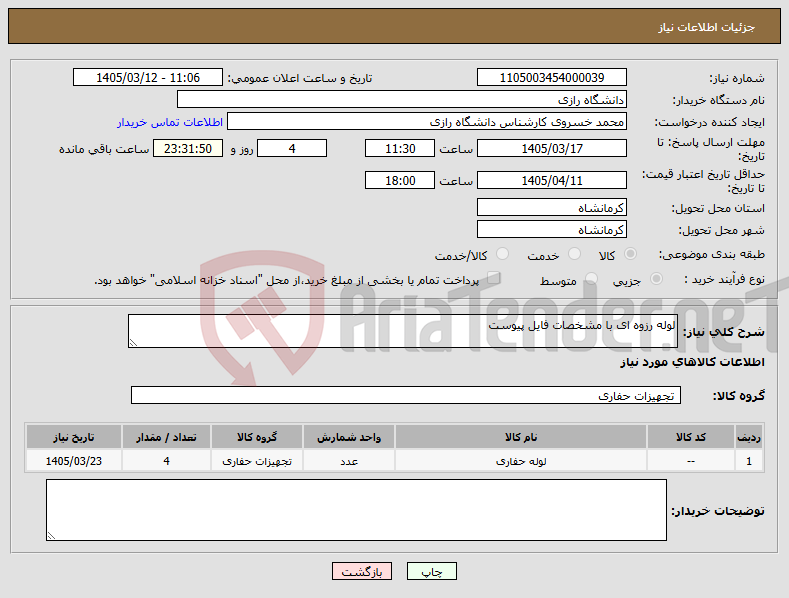
Task: Click the need number field 1105003454000039
Action: click(551, 78)
